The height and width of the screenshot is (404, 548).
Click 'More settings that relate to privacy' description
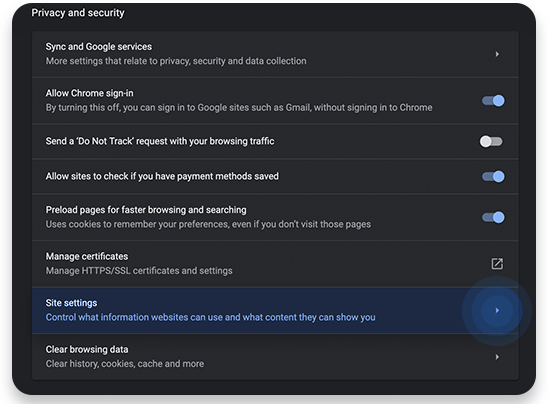click(x=176, y=61)
